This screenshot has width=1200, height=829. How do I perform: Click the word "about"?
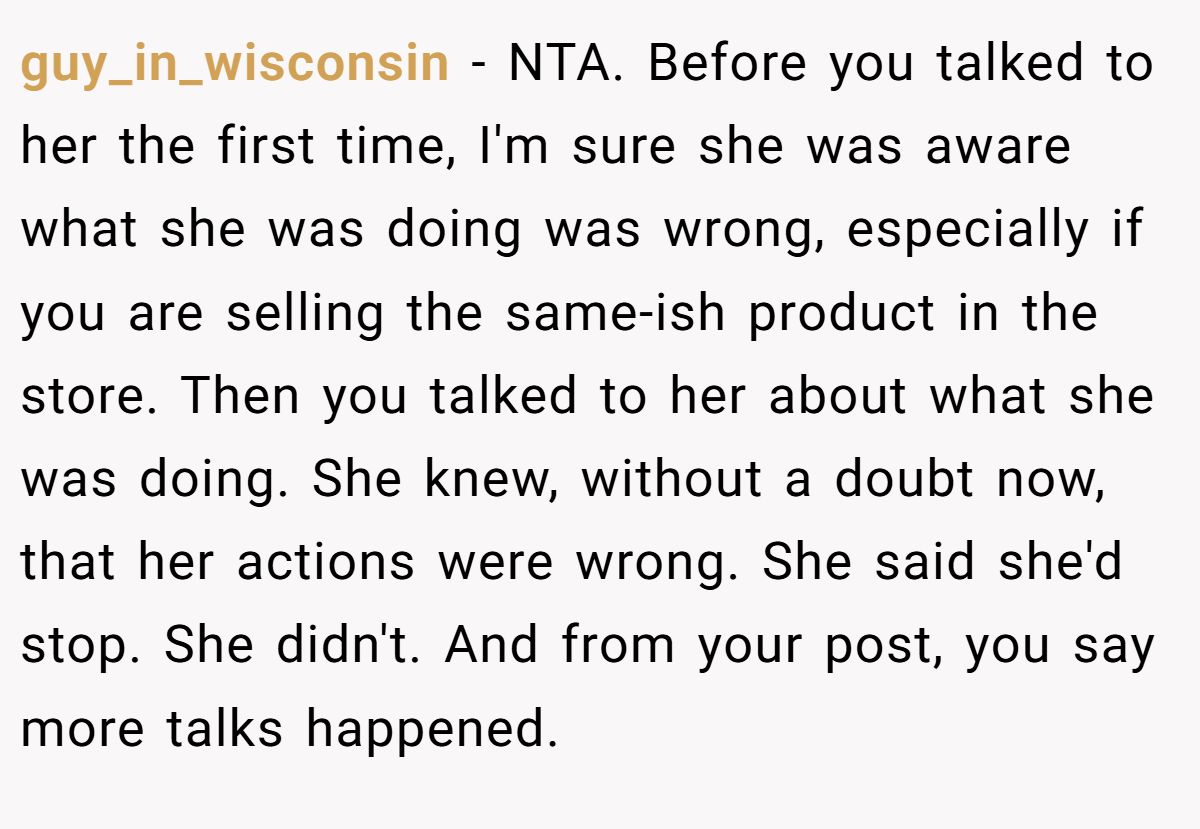[x=838, y=397]
